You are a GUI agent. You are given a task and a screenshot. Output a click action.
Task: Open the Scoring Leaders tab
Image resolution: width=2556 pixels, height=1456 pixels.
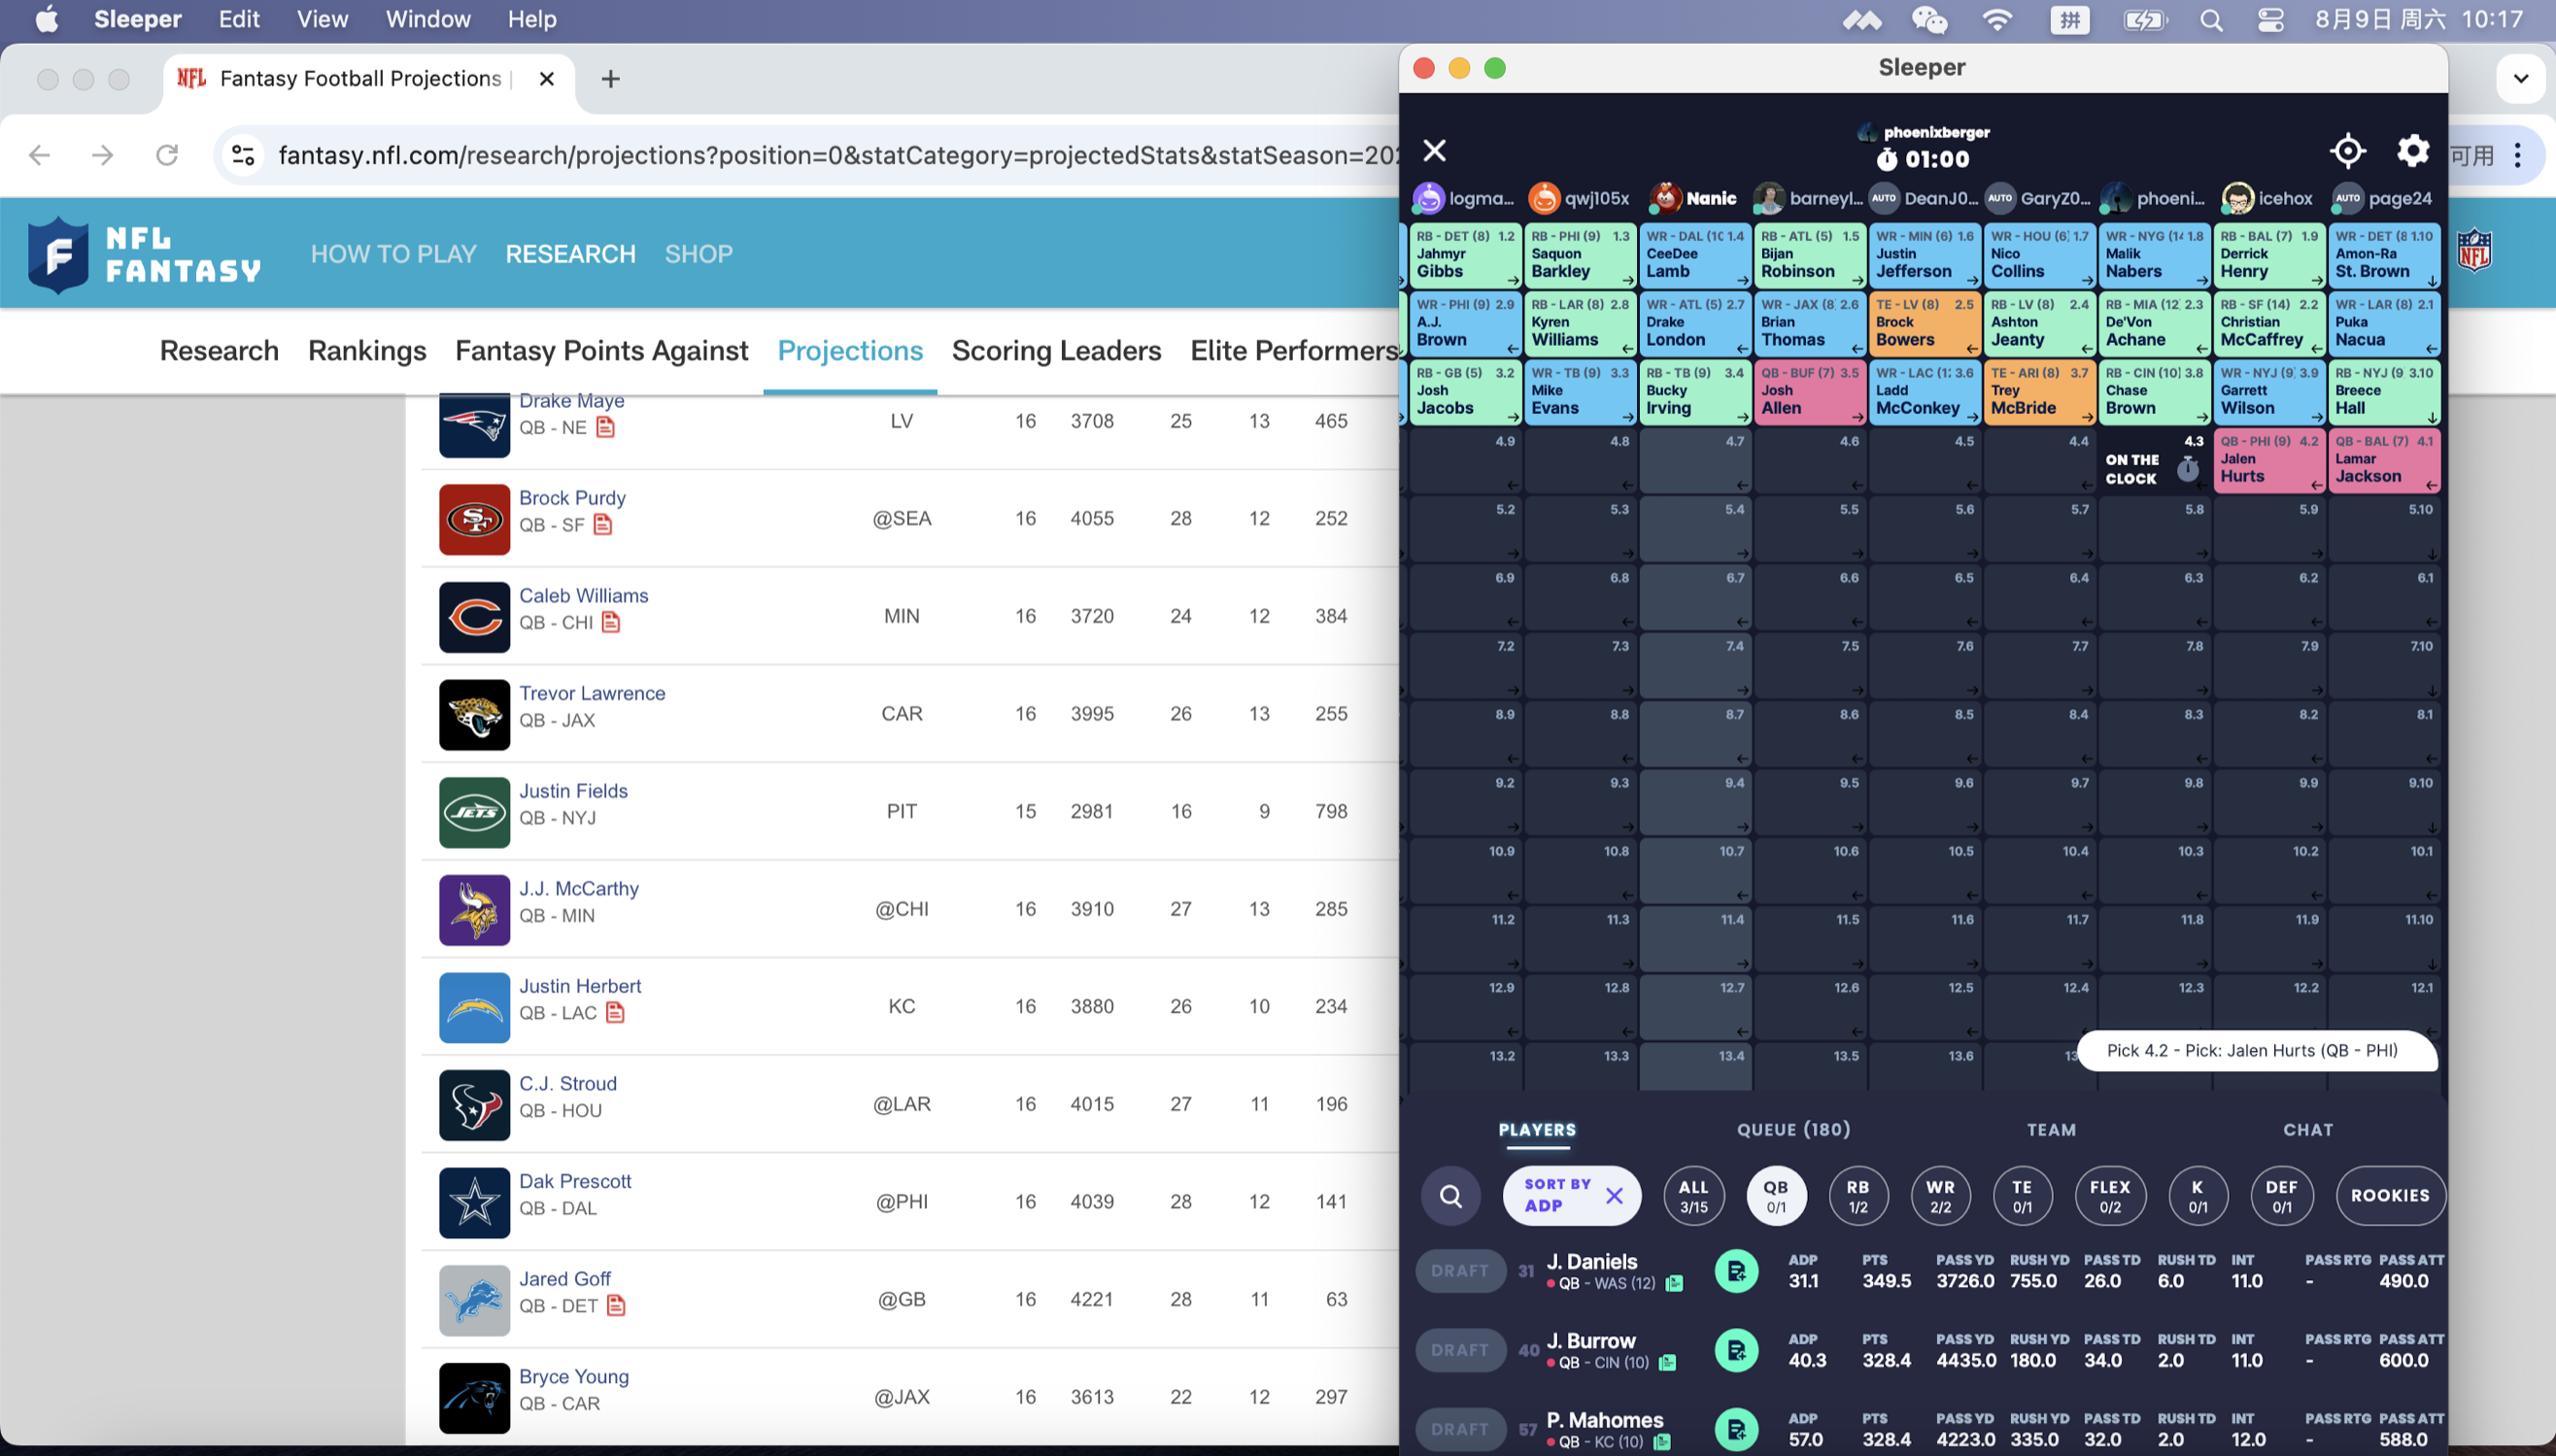1056,351
